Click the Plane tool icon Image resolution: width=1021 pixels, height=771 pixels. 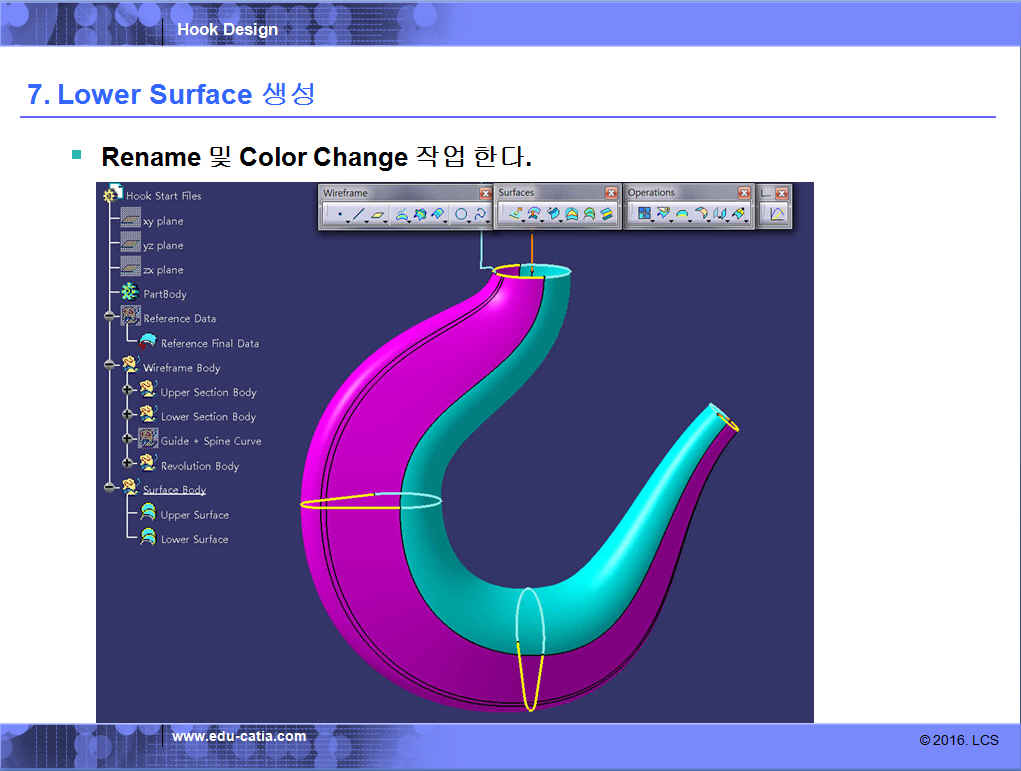[x=377, y=214]
